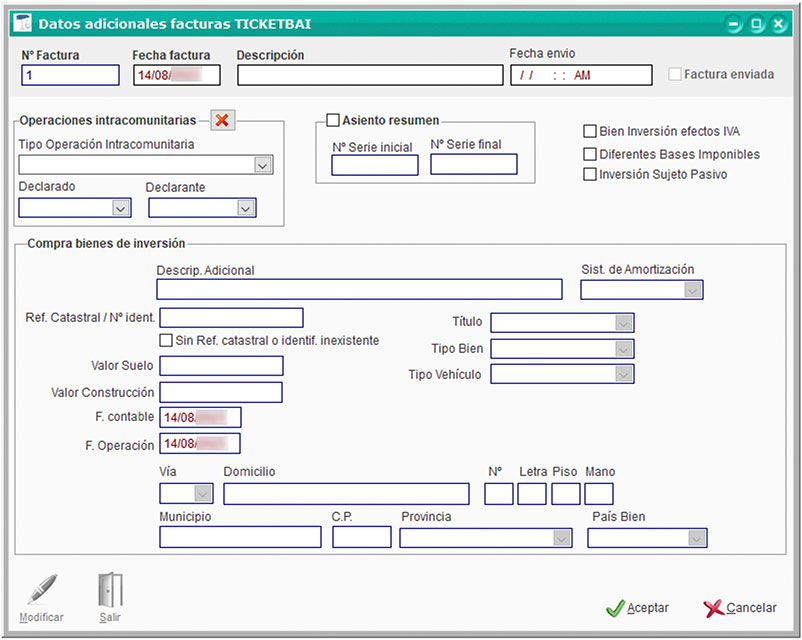Click the F. contable date field
The height and width of the screenshot is (640, 802).
click(x=200, y=417)
